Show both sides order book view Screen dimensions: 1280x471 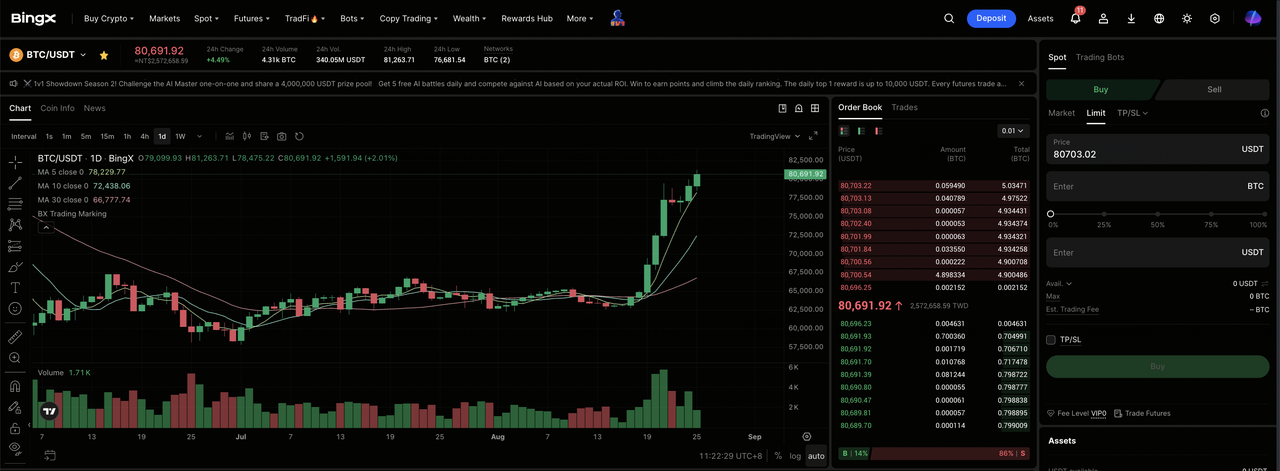(x=844, y=131)
